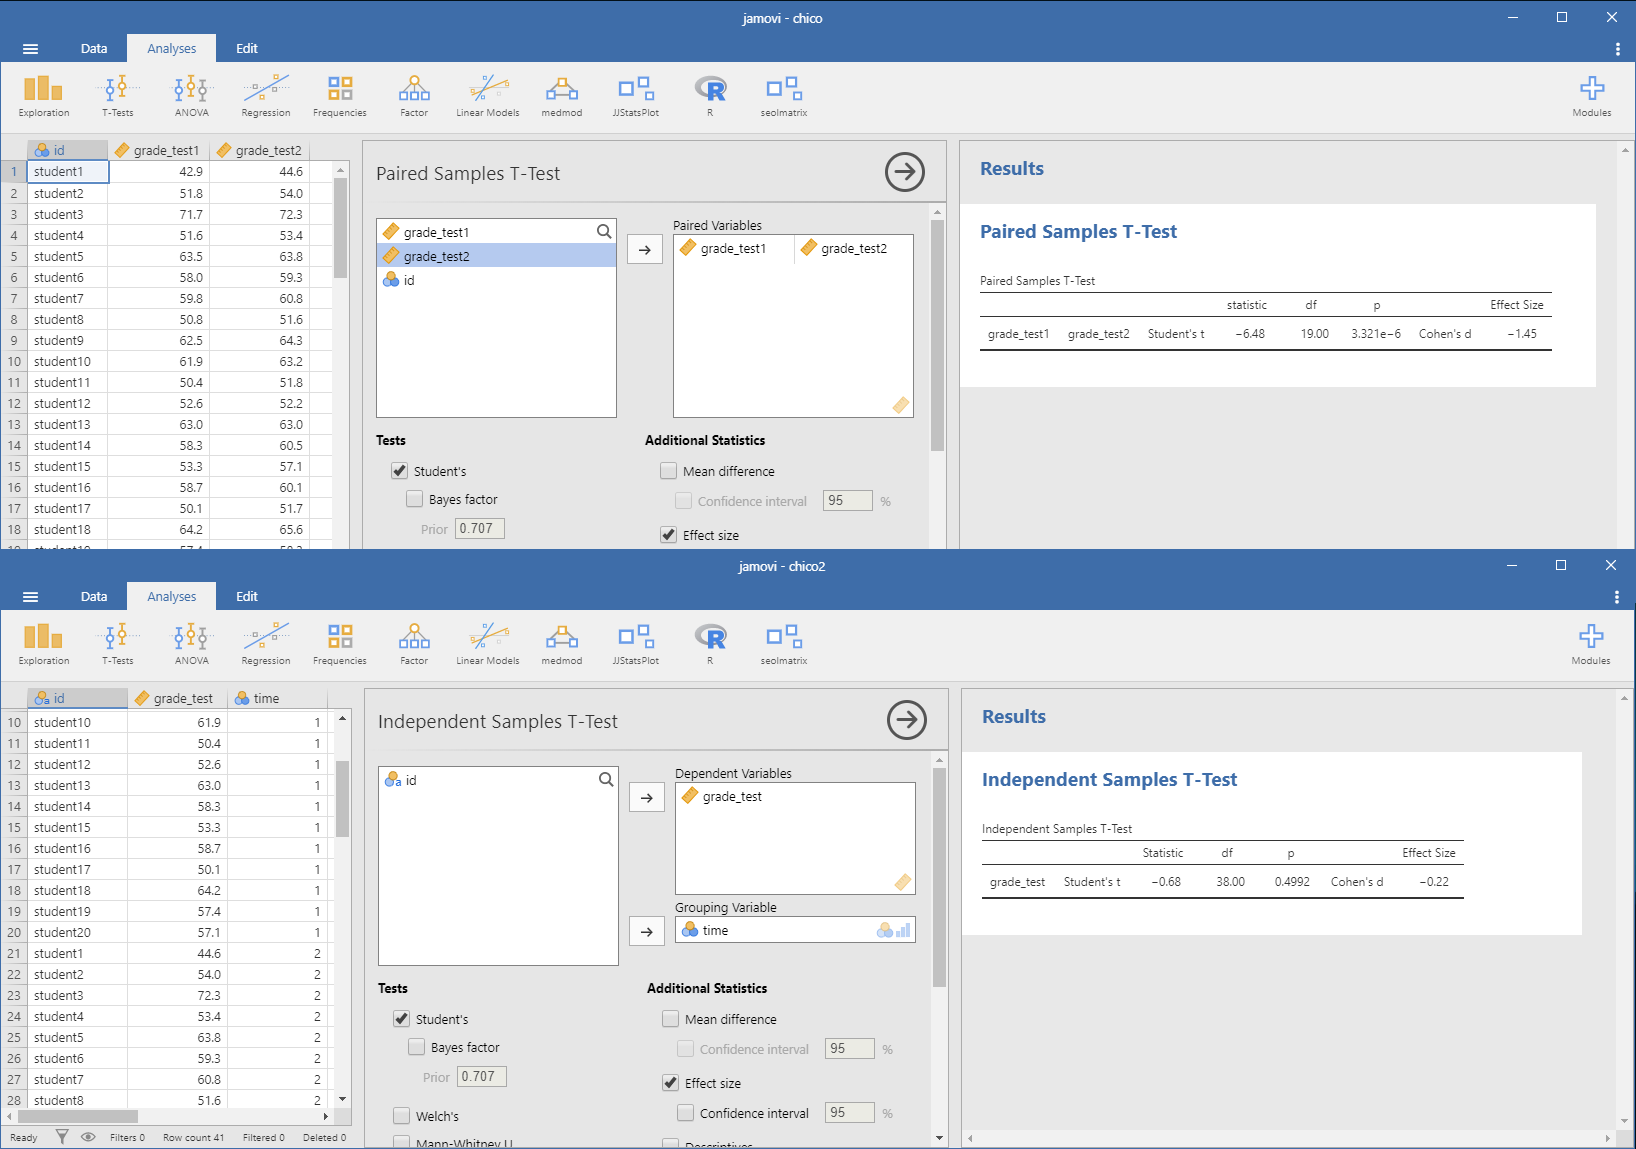Open hamburger menu in chico2 window

(30, 596)
